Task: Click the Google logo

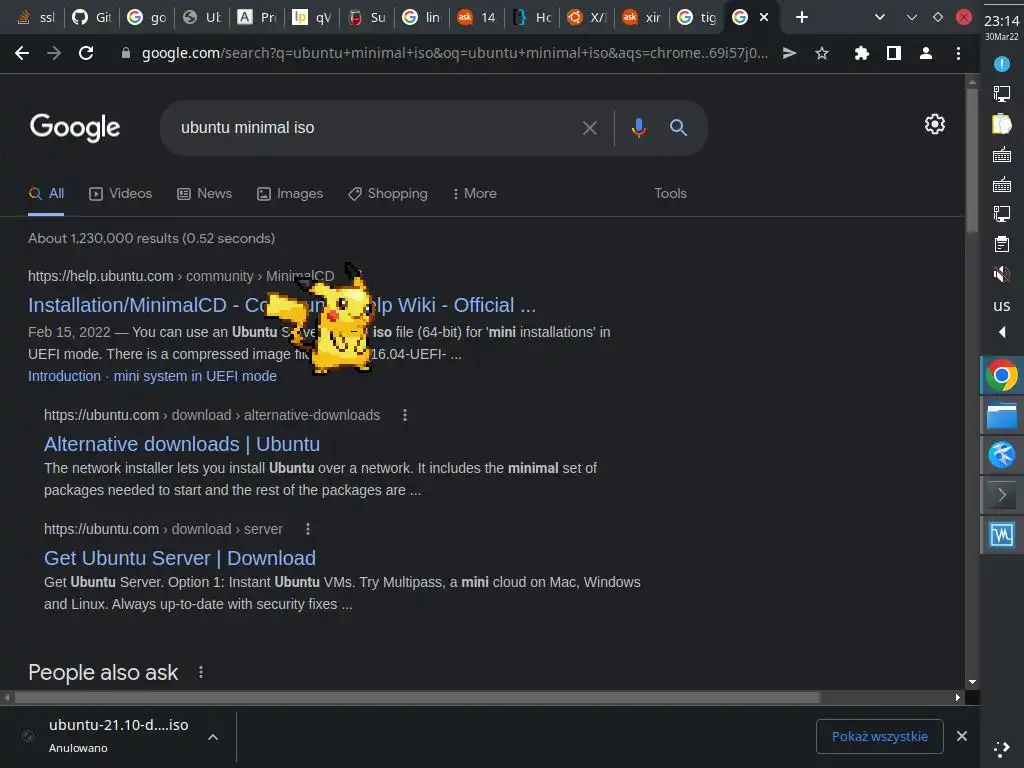Action: click(75, 127)
